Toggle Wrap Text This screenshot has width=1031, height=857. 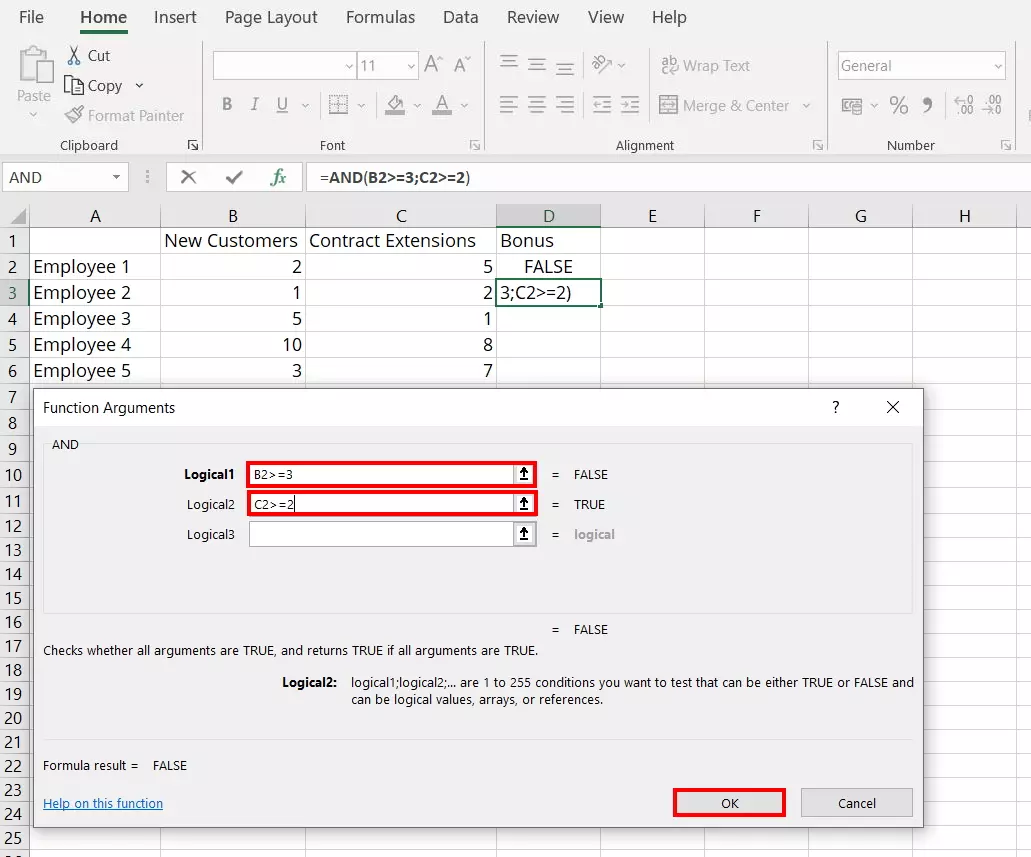coord(705,65)
